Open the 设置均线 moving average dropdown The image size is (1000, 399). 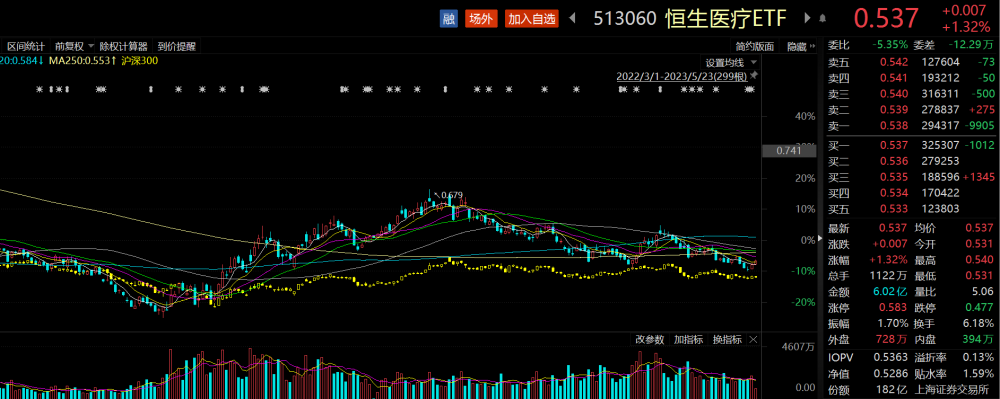730,62
